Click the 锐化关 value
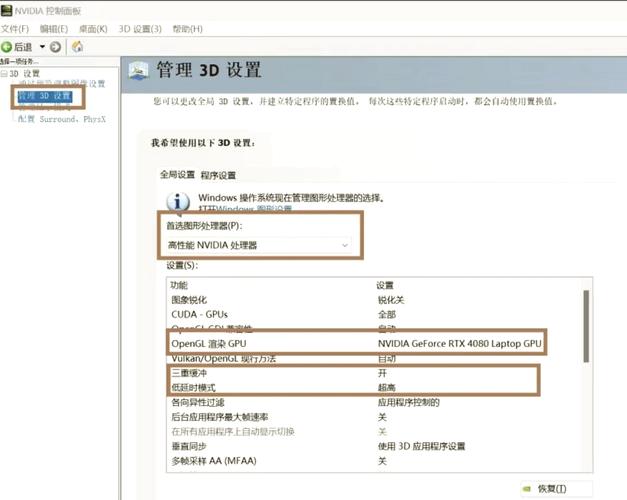 (391, 300)
